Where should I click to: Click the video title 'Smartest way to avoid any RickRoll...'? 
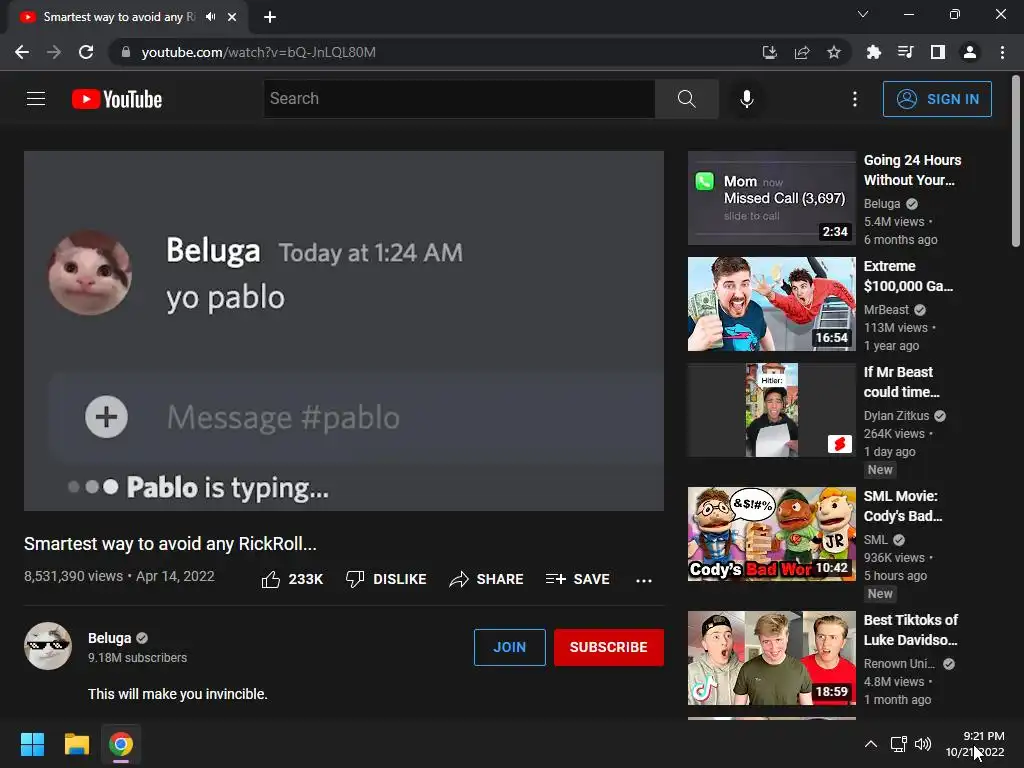[x=170, y=544]
